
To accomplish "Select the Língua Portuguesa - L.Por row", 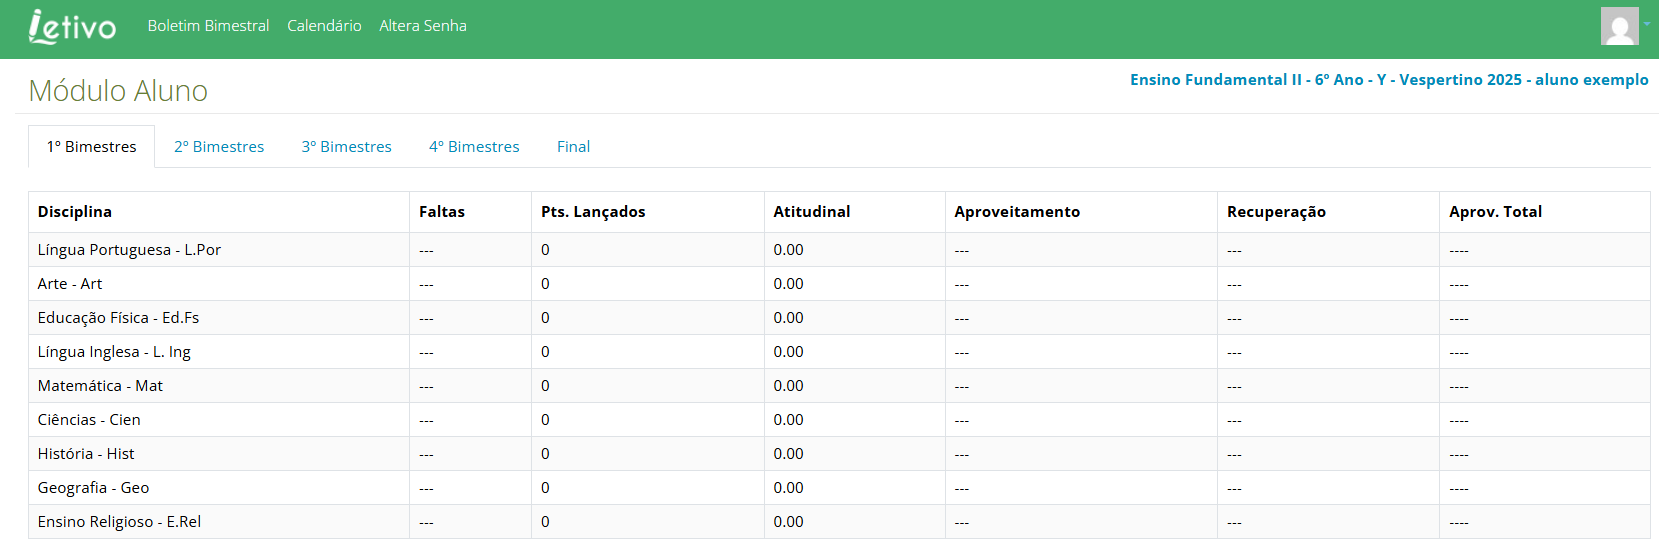I will tap(129, 250).
